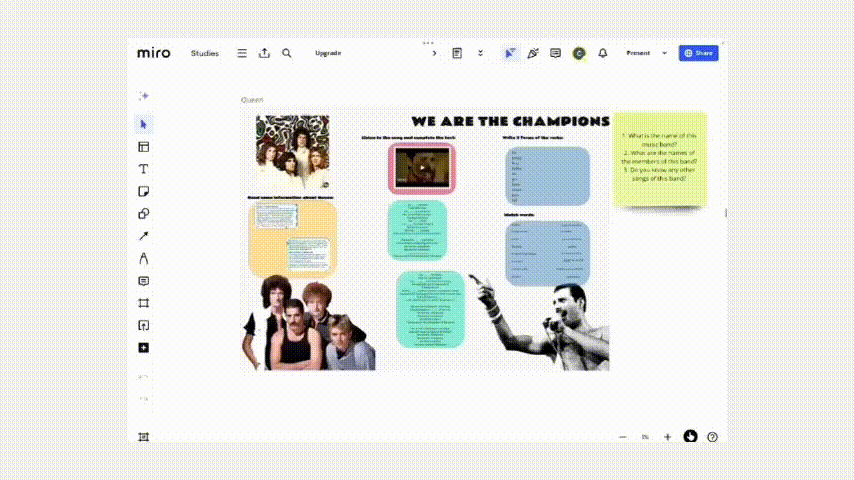Select the Text tool
854x480 pixels.
click(x=144, y=169)
